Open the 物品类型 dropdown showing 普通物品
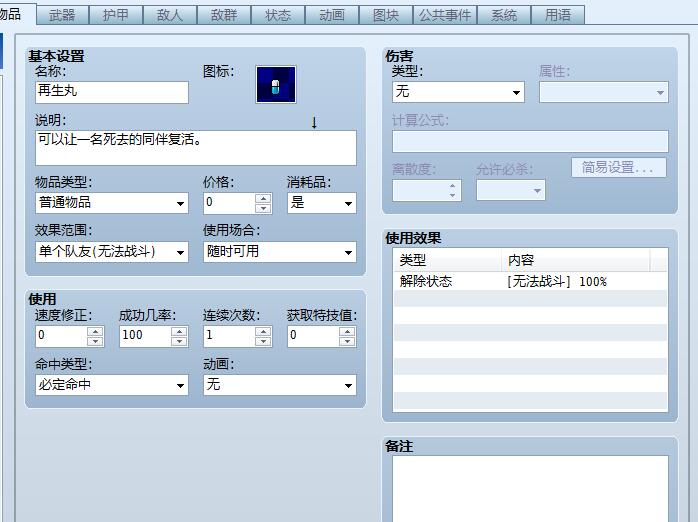The image size is (698, 522). coord(112,203)
